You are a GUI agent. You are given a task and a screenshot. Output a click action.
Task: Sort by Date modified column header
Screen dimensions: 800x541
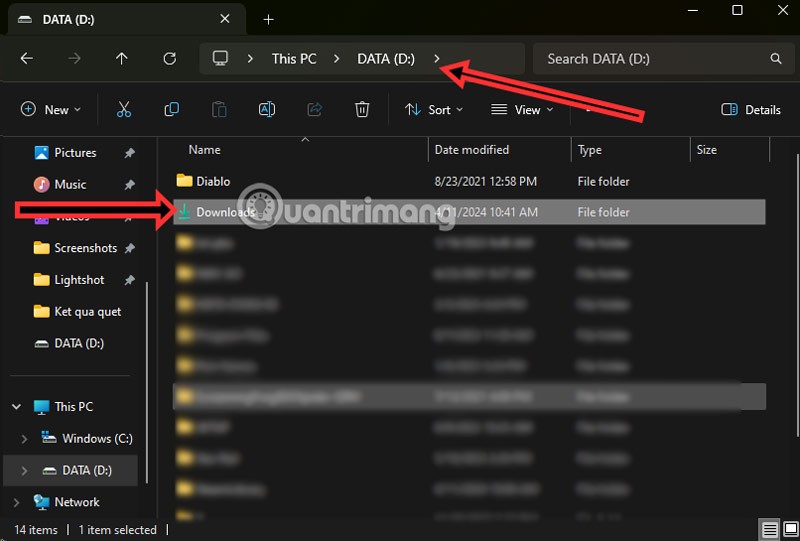[472, 150]
